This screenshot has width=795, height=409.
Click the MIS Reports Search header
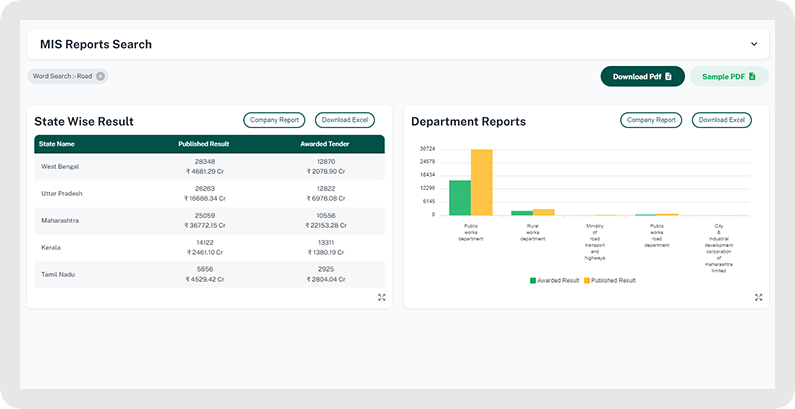(96, 44)
